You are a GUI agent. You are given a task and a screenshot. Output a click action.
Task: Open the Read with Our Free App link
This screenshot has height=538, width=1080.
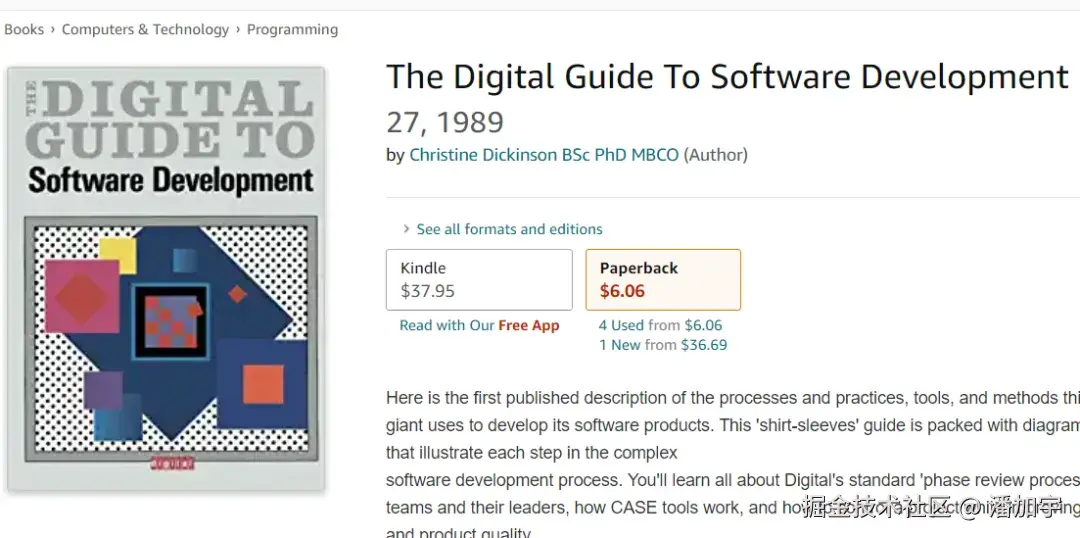[x=479, y=325]
